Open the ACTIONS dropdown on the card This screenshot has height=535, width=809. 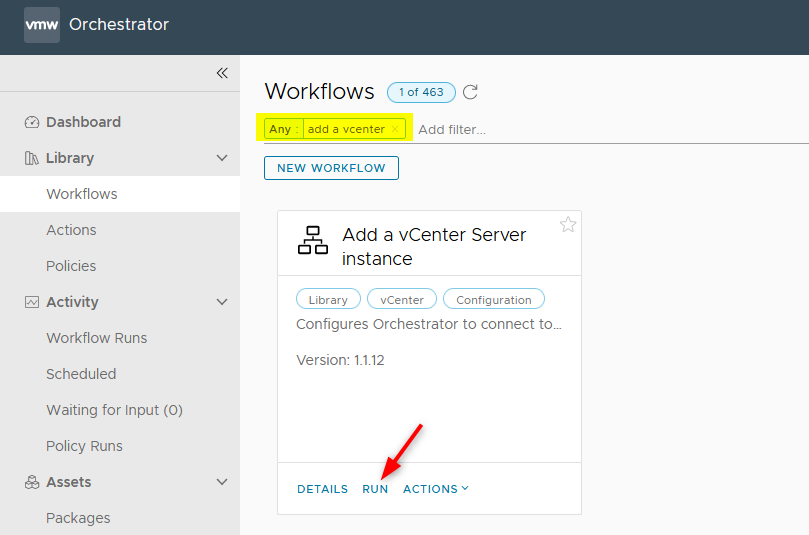coord(435,489)
